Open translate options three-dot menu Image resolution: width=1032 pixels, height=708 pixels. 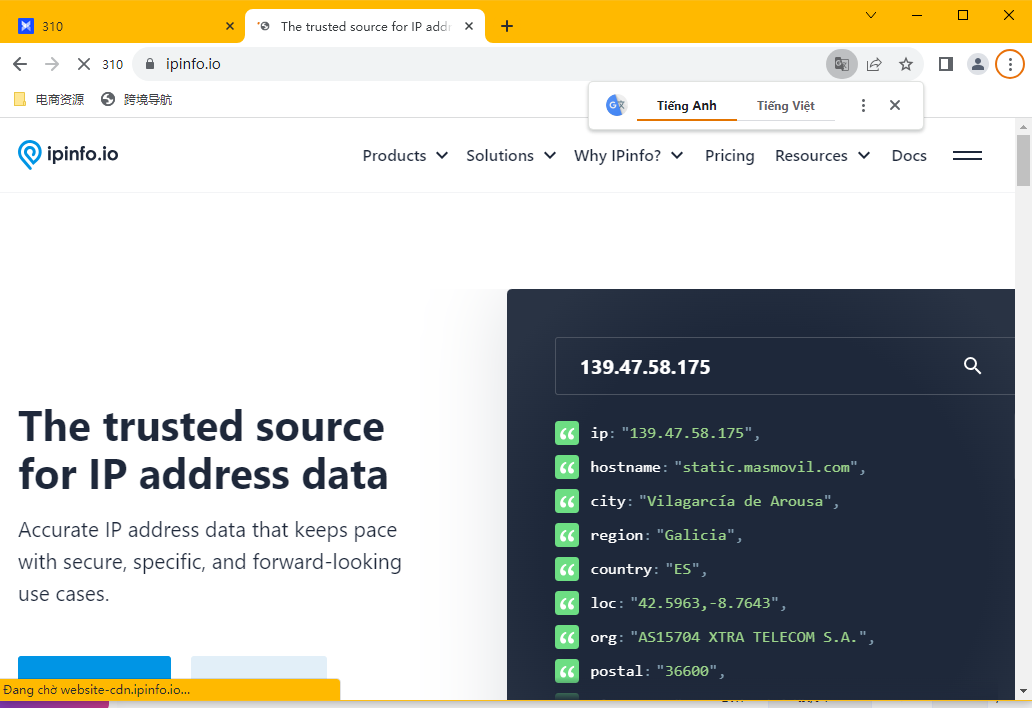pos(864,105)
